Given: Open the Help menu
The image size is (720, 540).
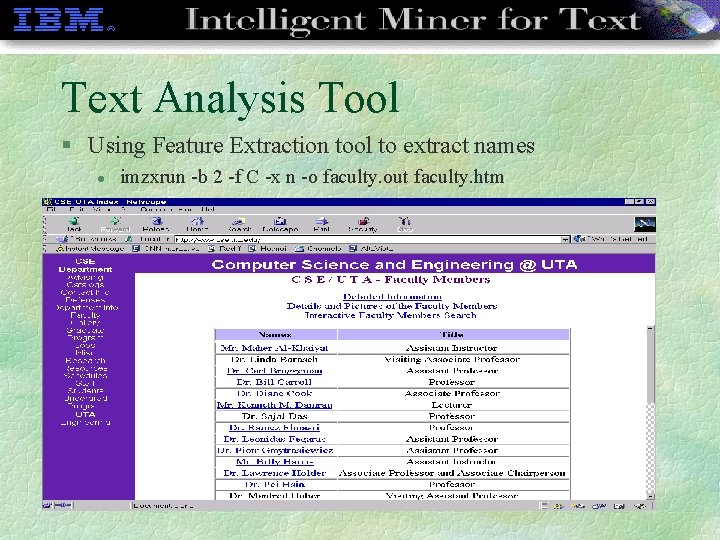Looking at the screenshot, I should (x=208, y=209).
